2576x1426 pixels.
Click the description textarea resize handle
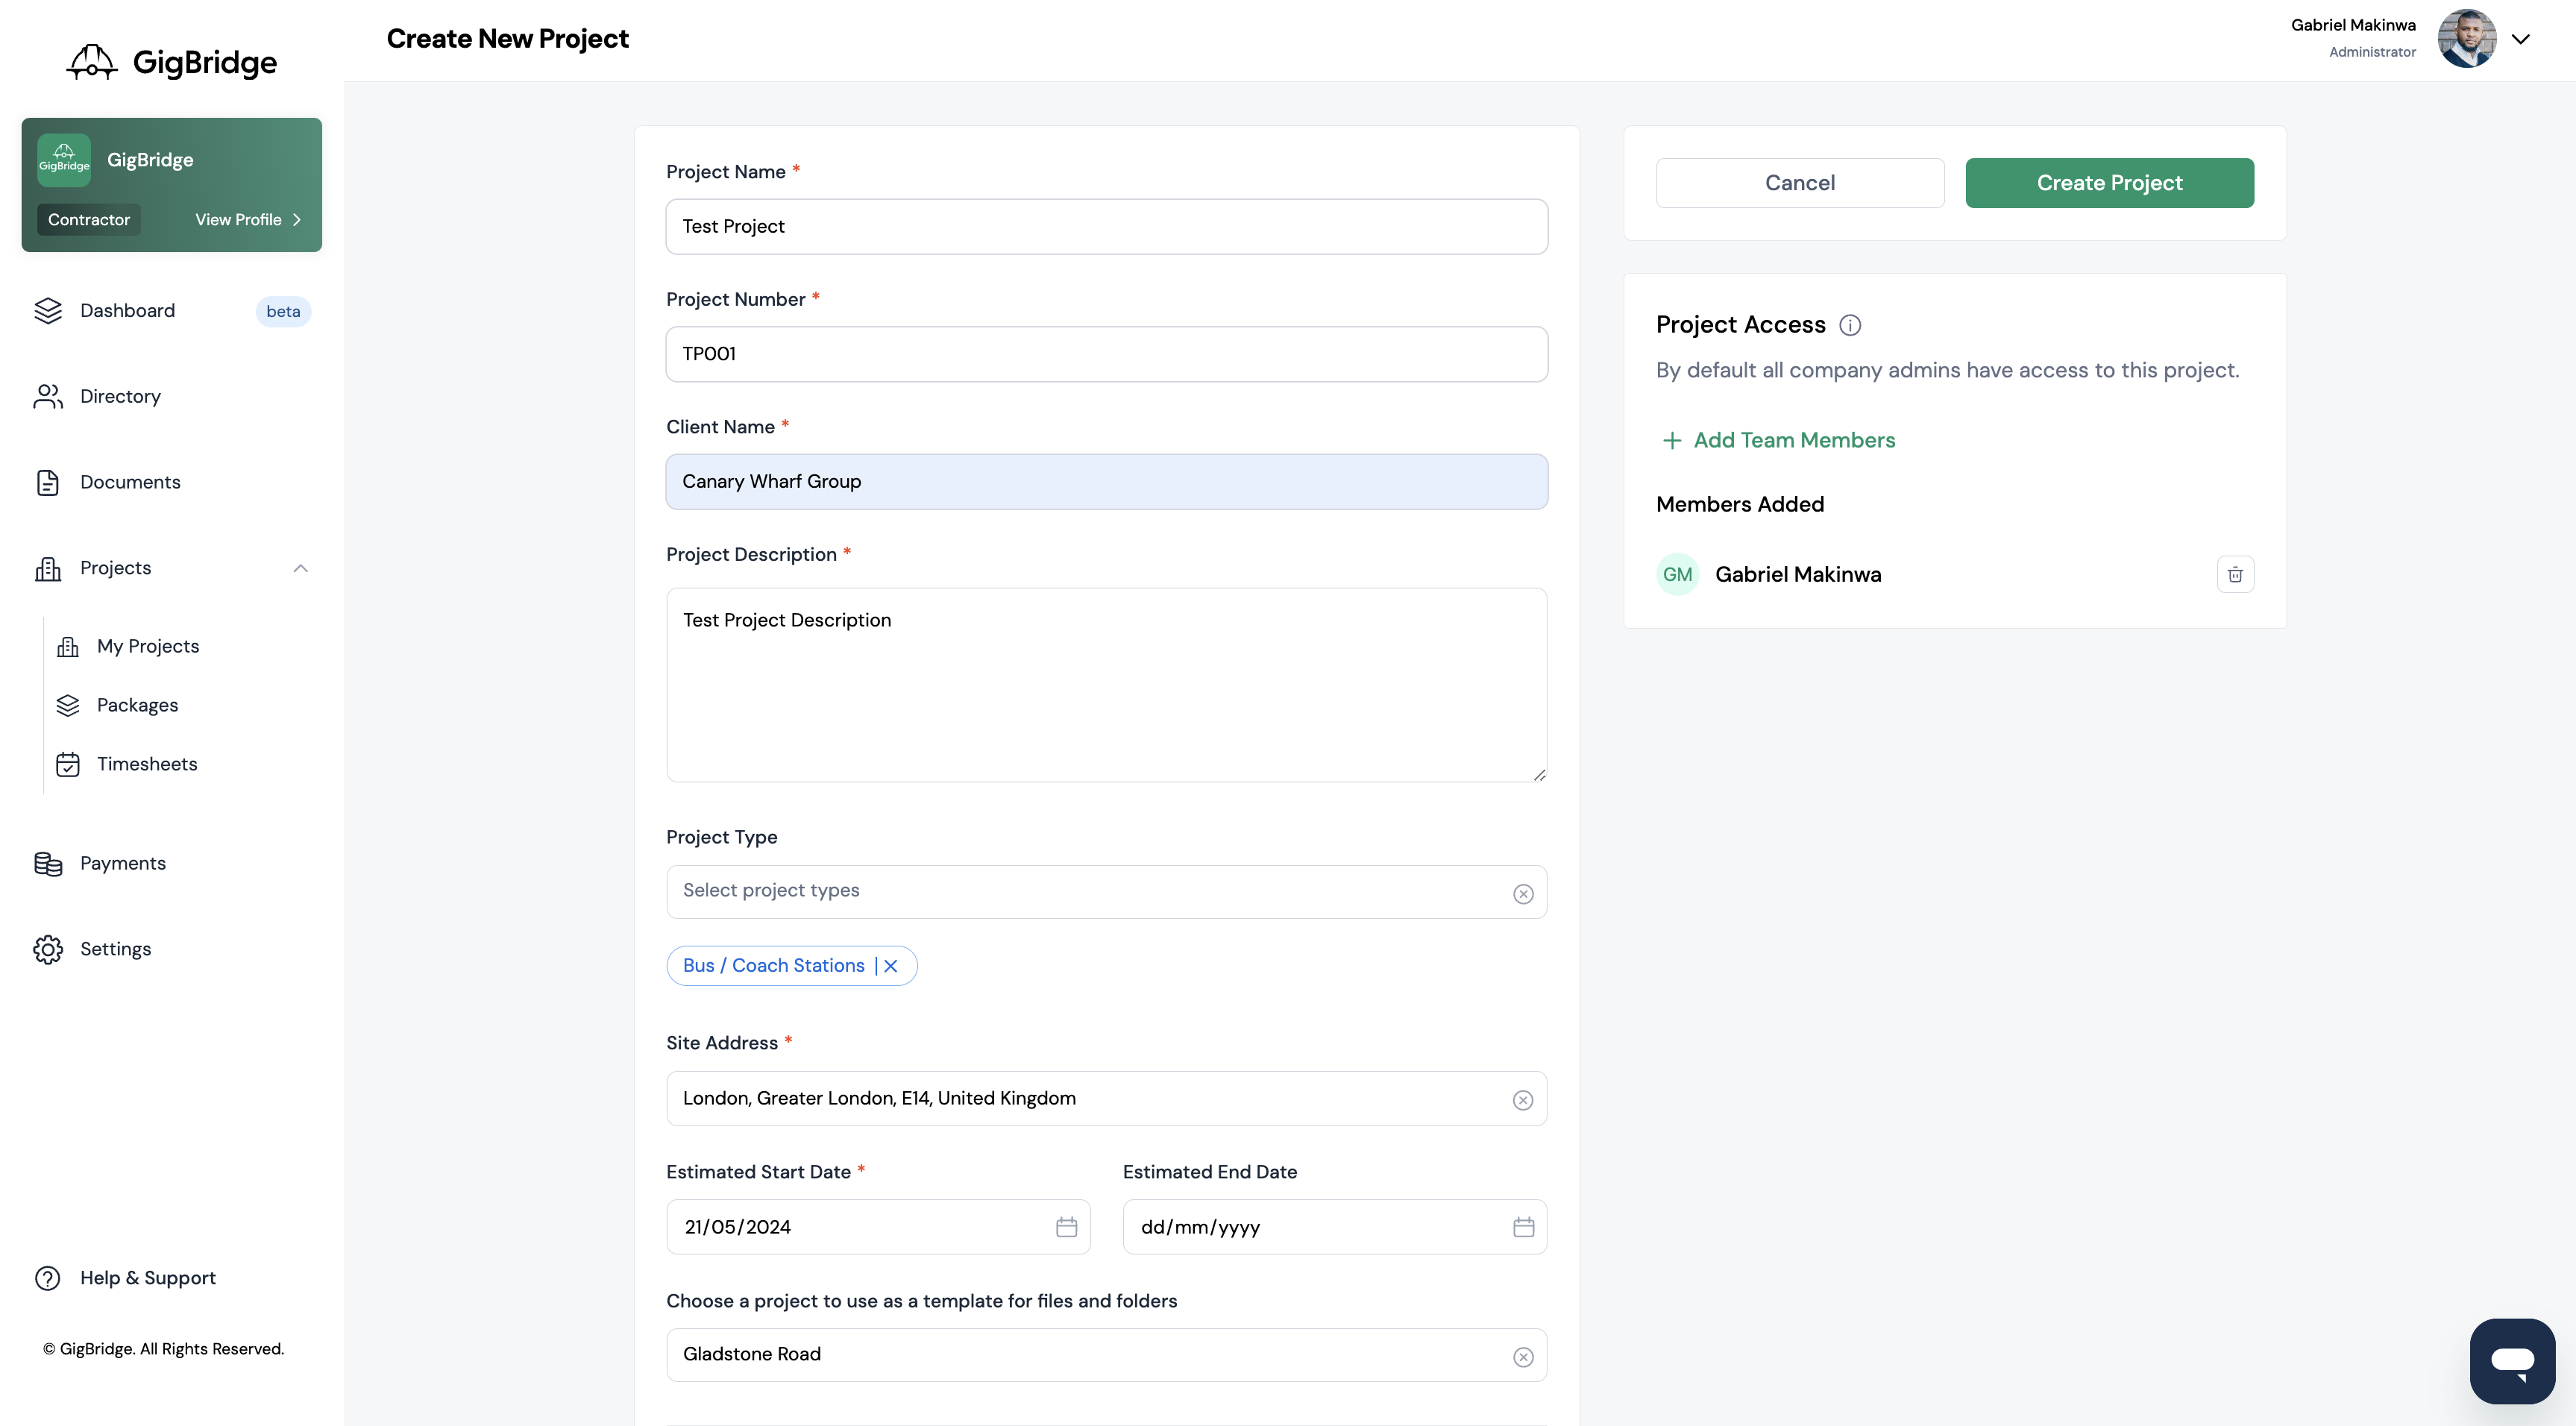[x=1539, y=774]
